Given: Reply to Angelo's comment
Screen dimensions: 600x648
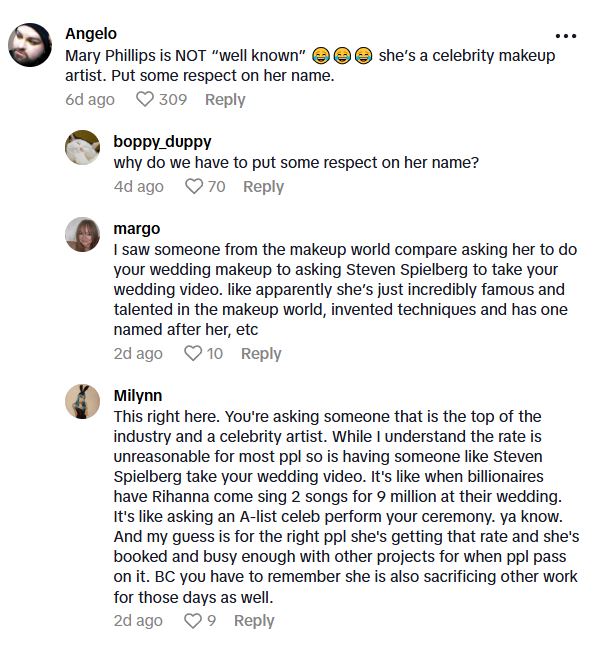Looking at the screenshot, I should click(x=225, y=100).
